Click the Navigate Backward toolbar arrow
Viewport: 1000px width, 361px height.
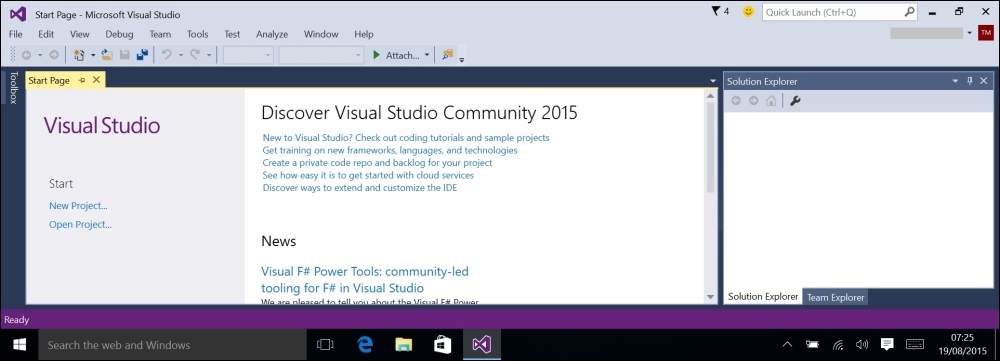pyautogui.click(x=26, y=55)
